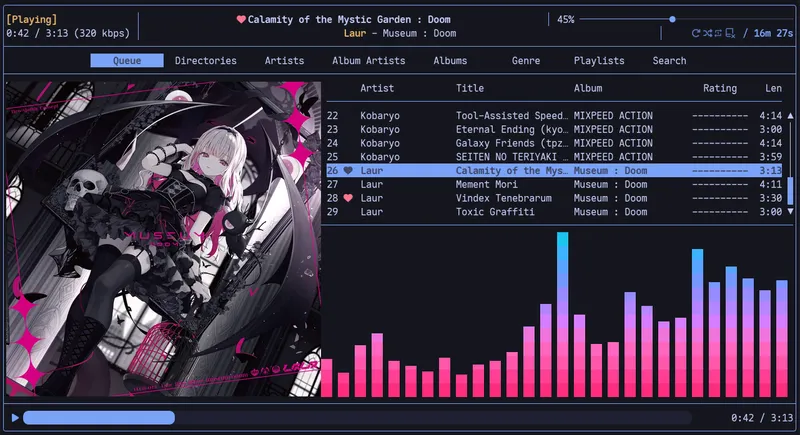Image resolution: width=800 pixels, height=435 pixels.
Task: Click the Rating column header
Action: [720, 88]
